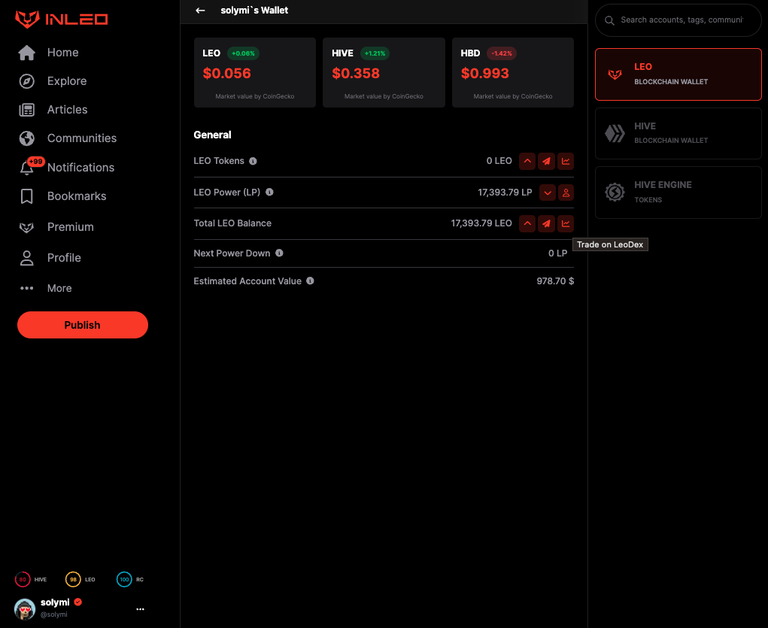Click the 0 LEO tokens value

click(499, 161)
